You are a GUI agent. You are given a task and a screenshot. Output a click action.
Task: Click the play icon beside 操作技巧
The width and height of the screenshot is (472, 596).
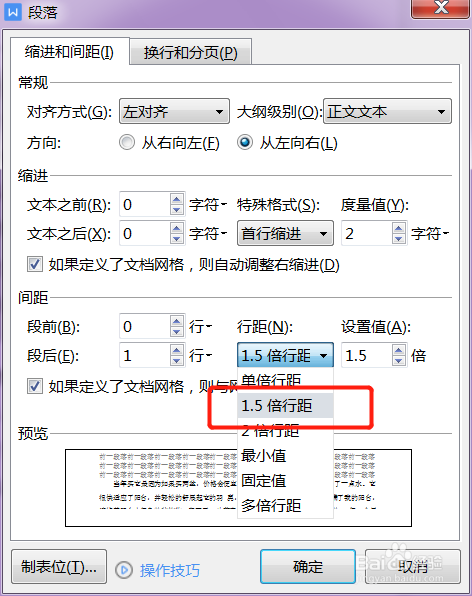pos(124,570)
